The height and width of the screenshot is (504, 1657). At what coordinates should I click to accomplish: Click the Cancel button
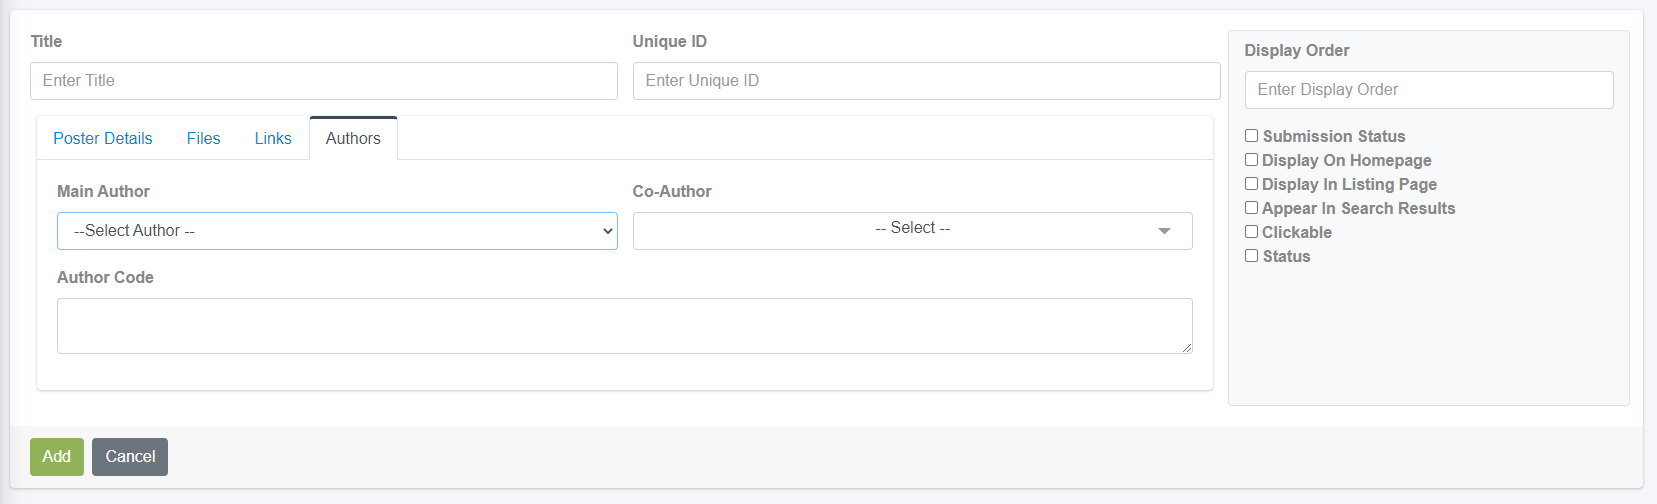tap(130, 457)
